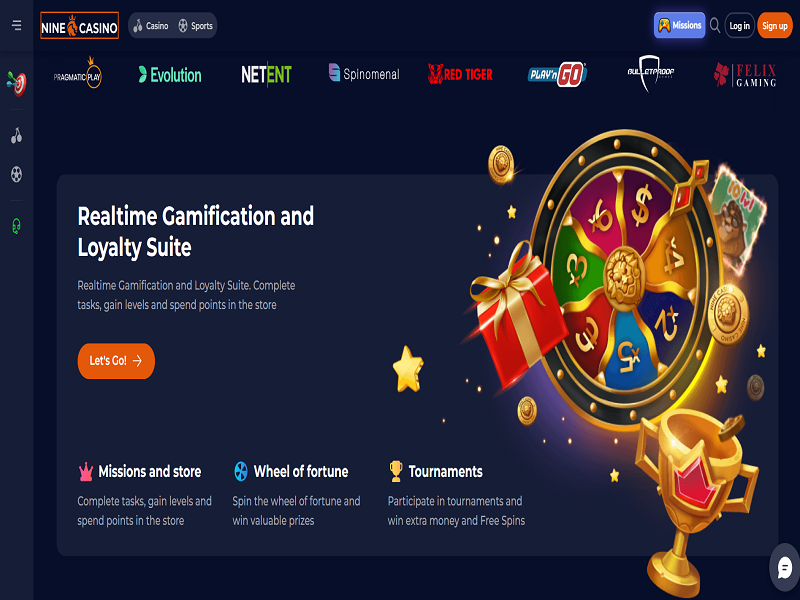Select the cherry casino icon in sidebar
The width and height of the screenshot is (800, 600).
16,136
